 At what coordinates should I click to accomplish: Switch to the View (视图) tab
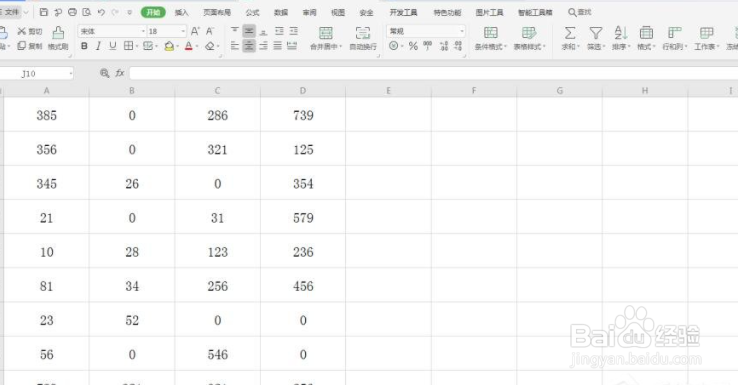pos(338,13)
